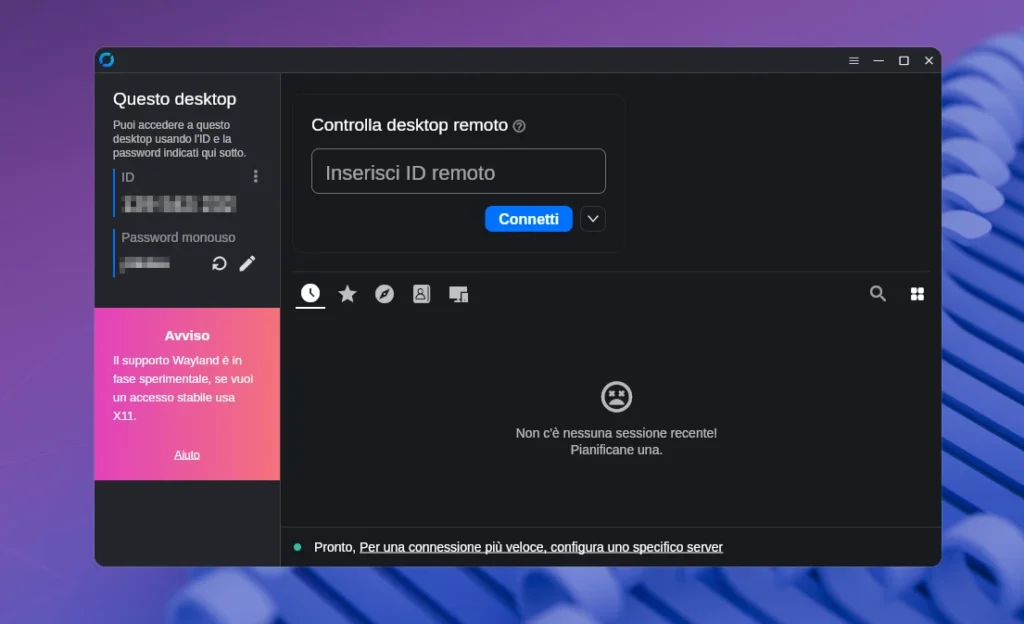Regenerate the one-time password with refresh icon

coord(219,263)
